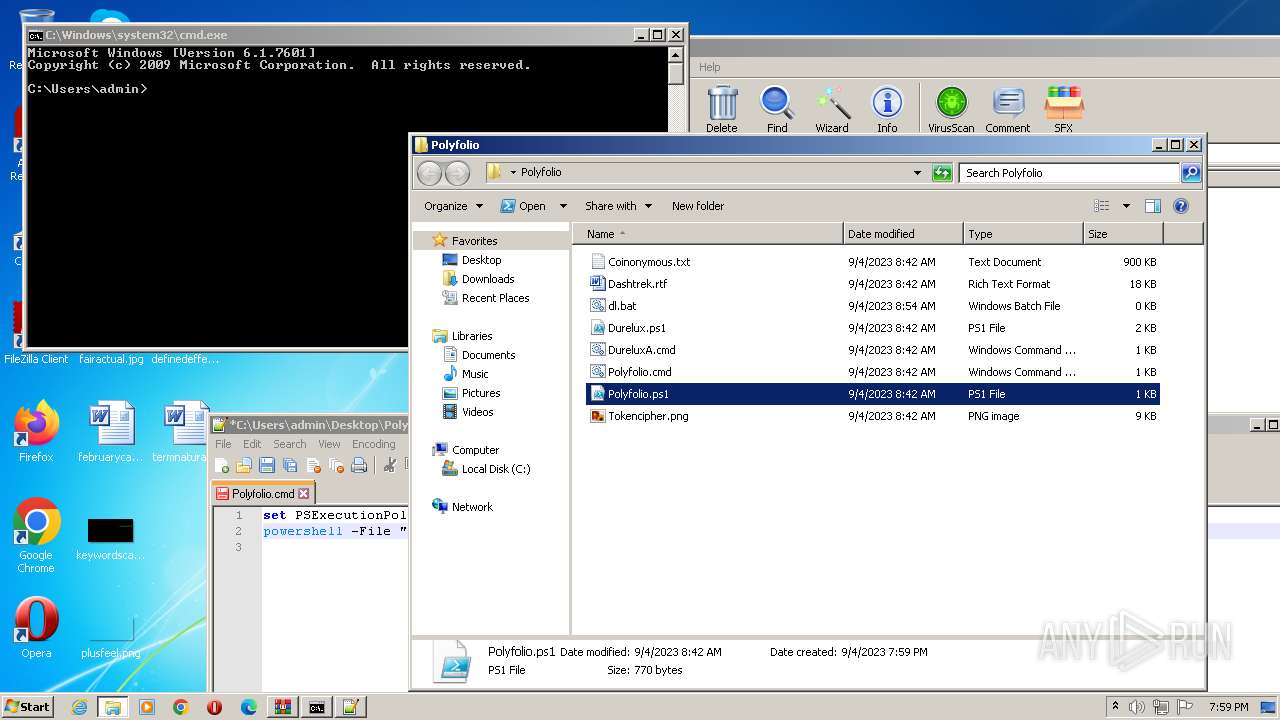Click Change your view icon in Explorer
The width and height of the screenshot is (1280, 720).
[1102, 206]
